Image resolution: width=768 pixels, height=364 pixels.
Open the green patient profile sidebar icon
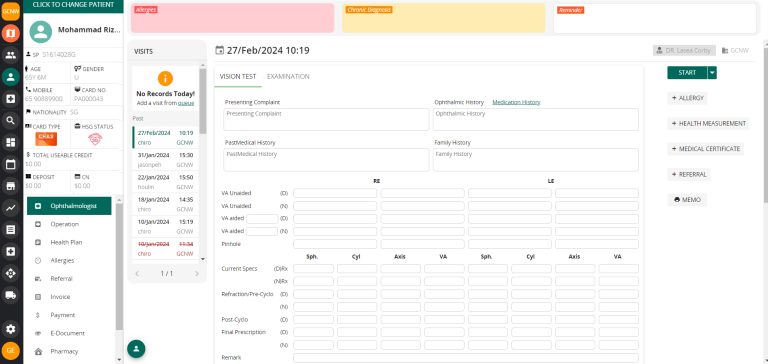point(11,77)
